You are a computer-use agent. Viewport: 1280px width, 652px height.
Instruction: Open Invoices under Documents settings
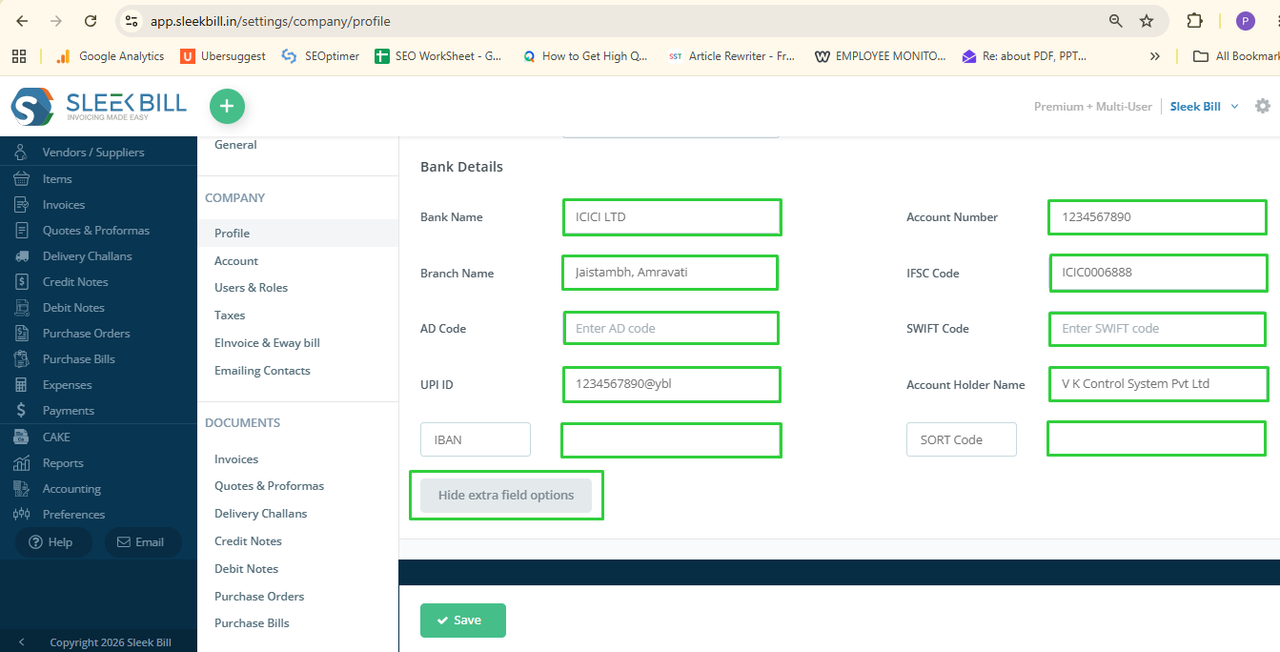point(236,459)
